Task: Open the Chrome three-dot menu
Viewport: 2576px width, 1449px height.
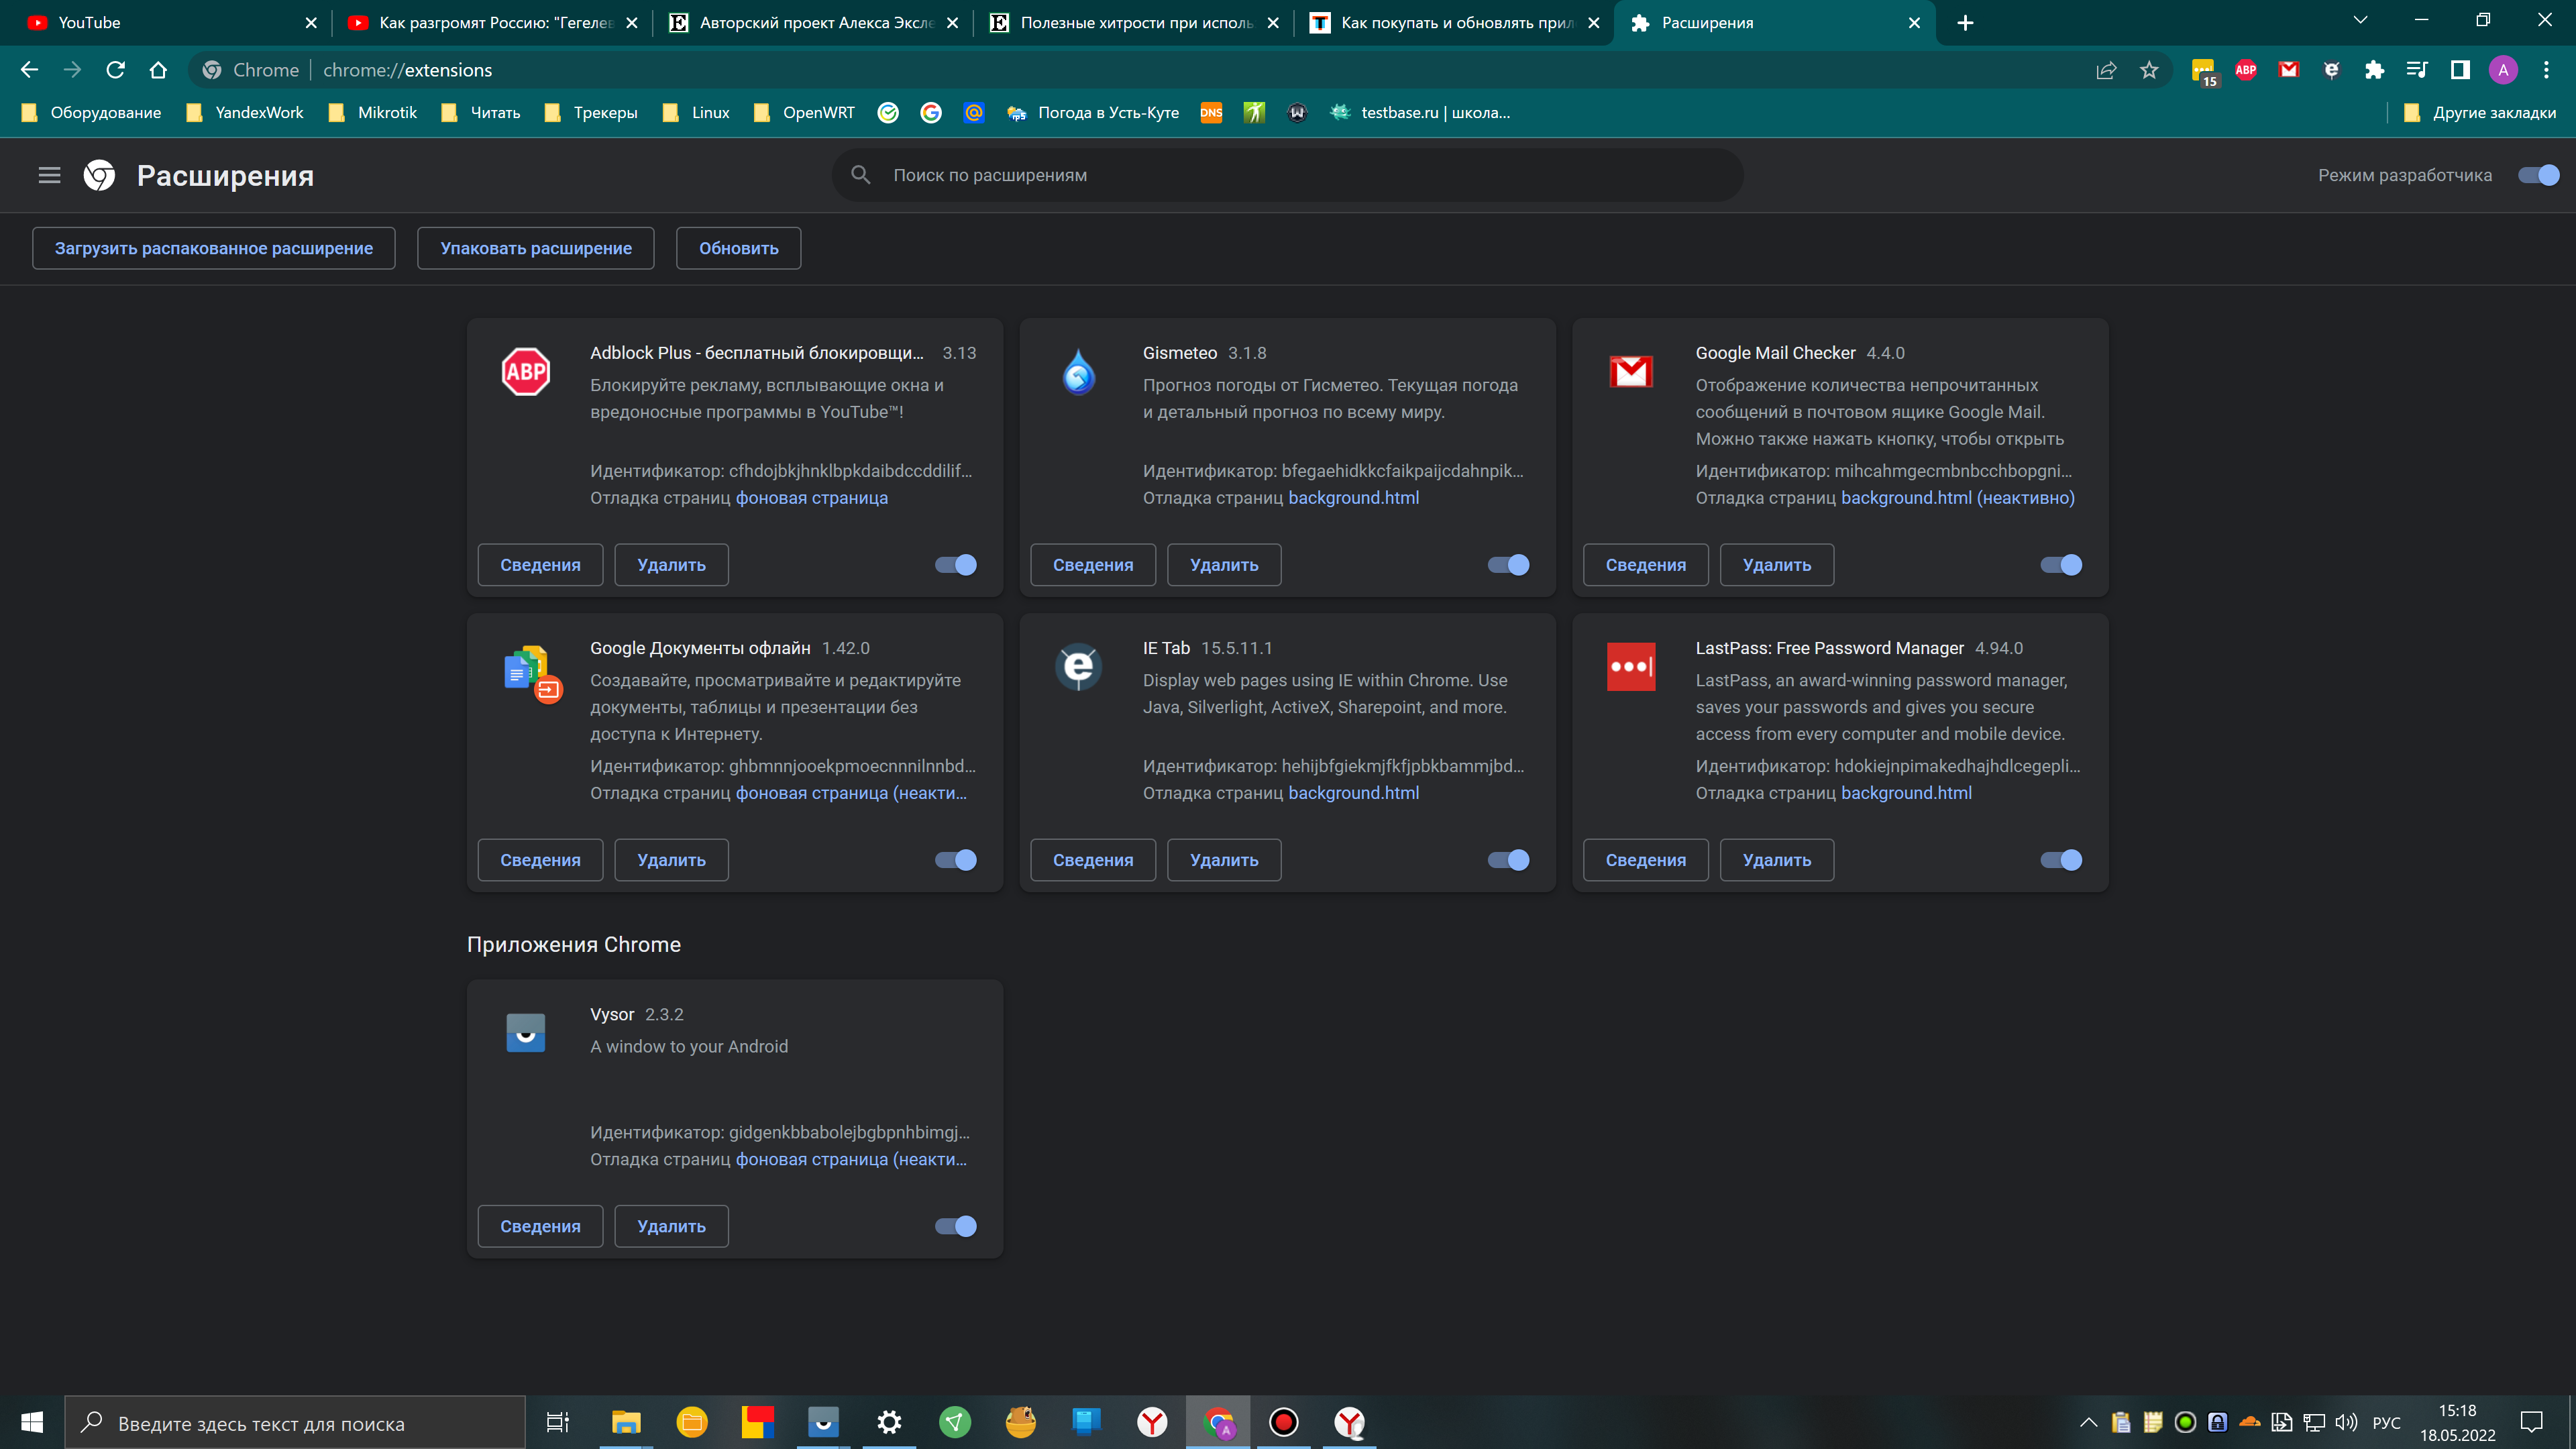Action: pyautogui.click(x=2546, y=70)
